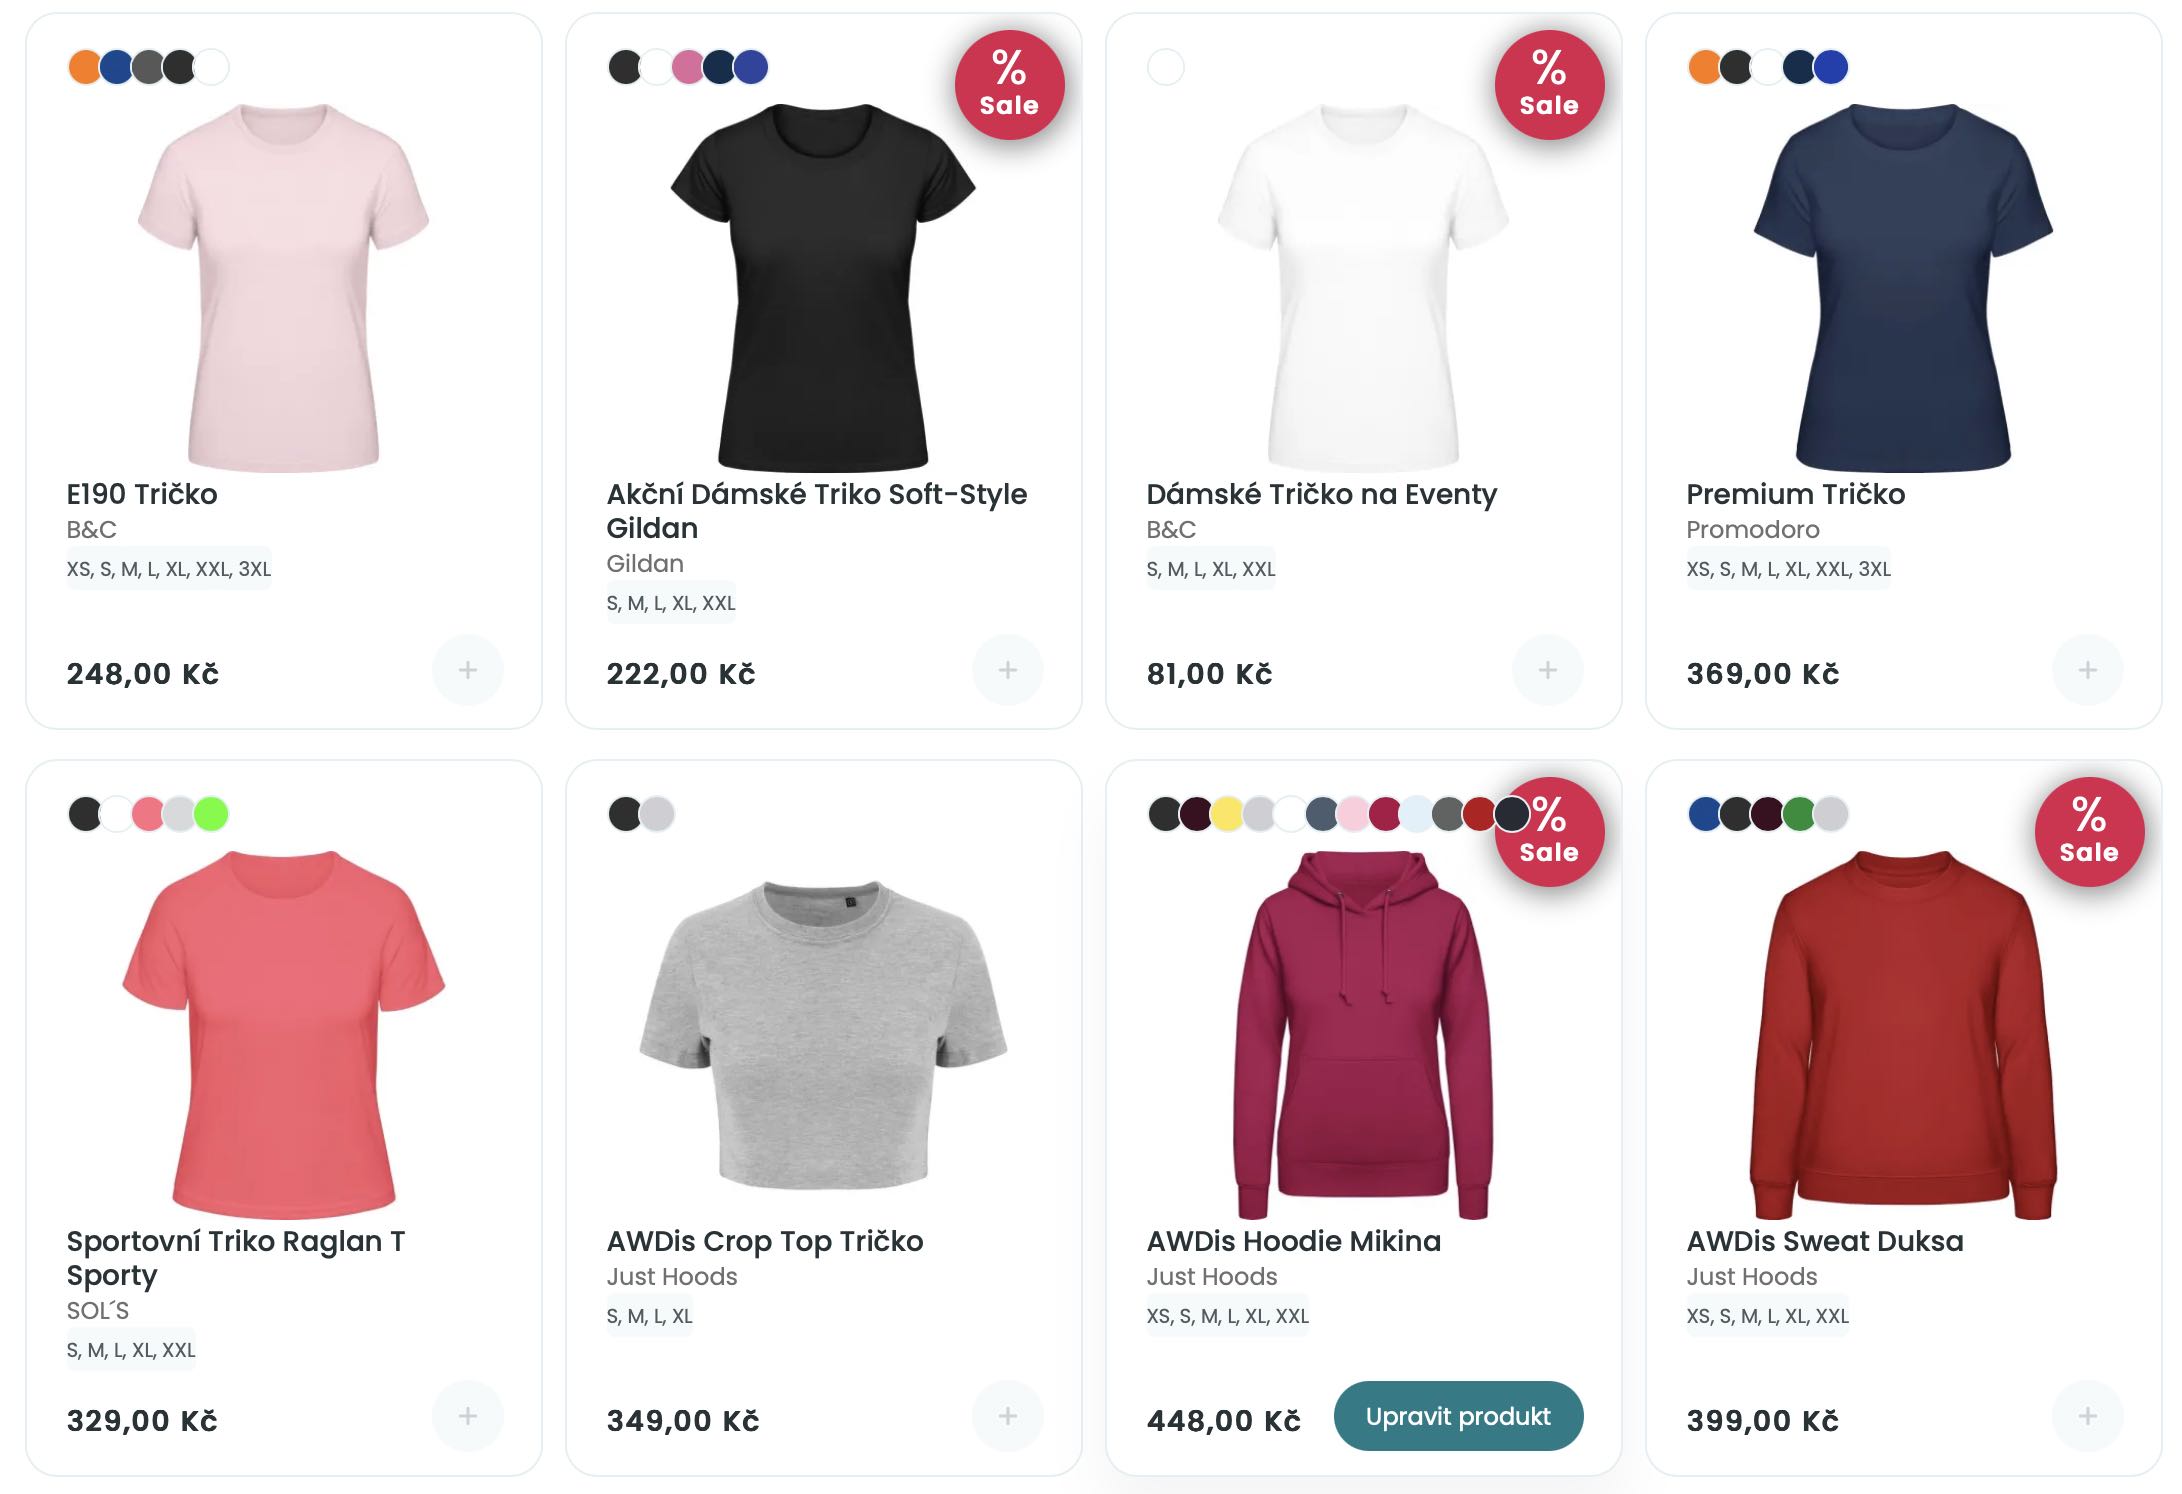This screenshot has width=2182, height=1494.
Task: Click the Sale badge on AWDis Sweat Duksa
Action: 2089,832
